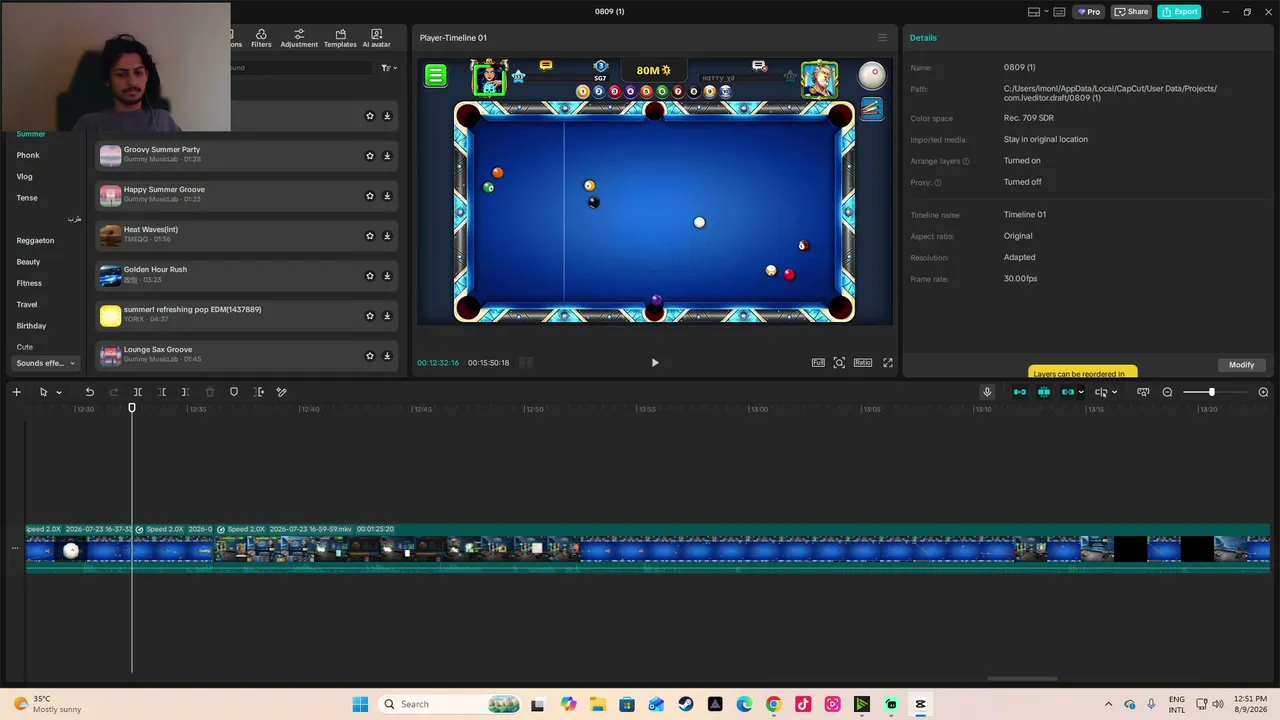Download the Lounge Sax Groove track

coord(387,356)
